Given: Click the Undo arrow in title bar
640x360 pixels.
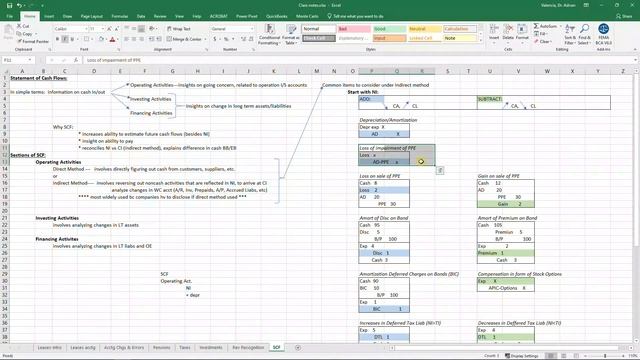Looking at the screenshot, I should (x=19, y=5).
